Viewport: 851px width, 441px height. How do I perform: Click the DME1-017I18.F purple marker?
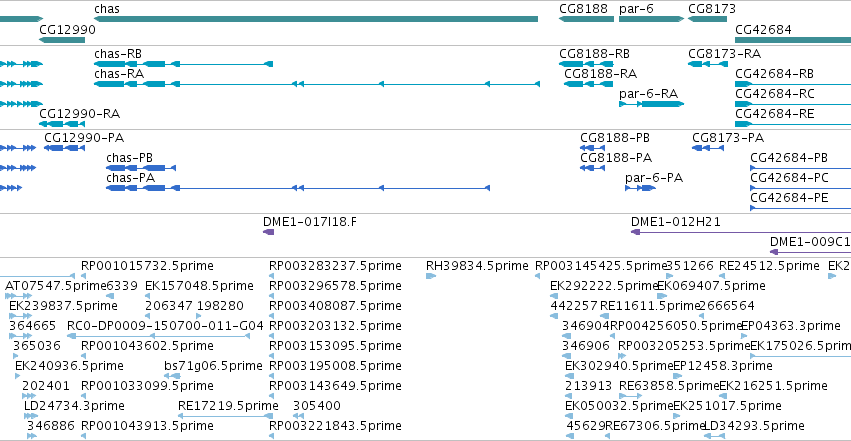269,232
